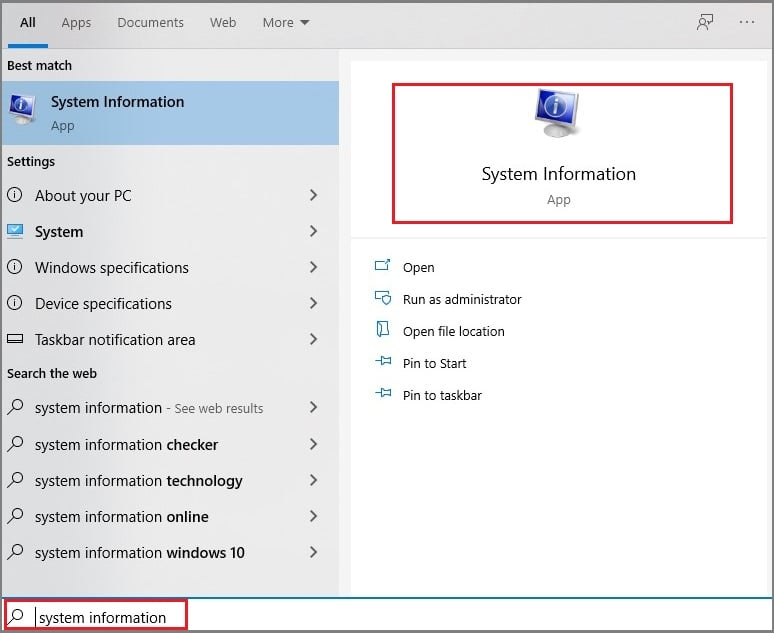Expand arrow for system information web results

click(x=313, y=407)
